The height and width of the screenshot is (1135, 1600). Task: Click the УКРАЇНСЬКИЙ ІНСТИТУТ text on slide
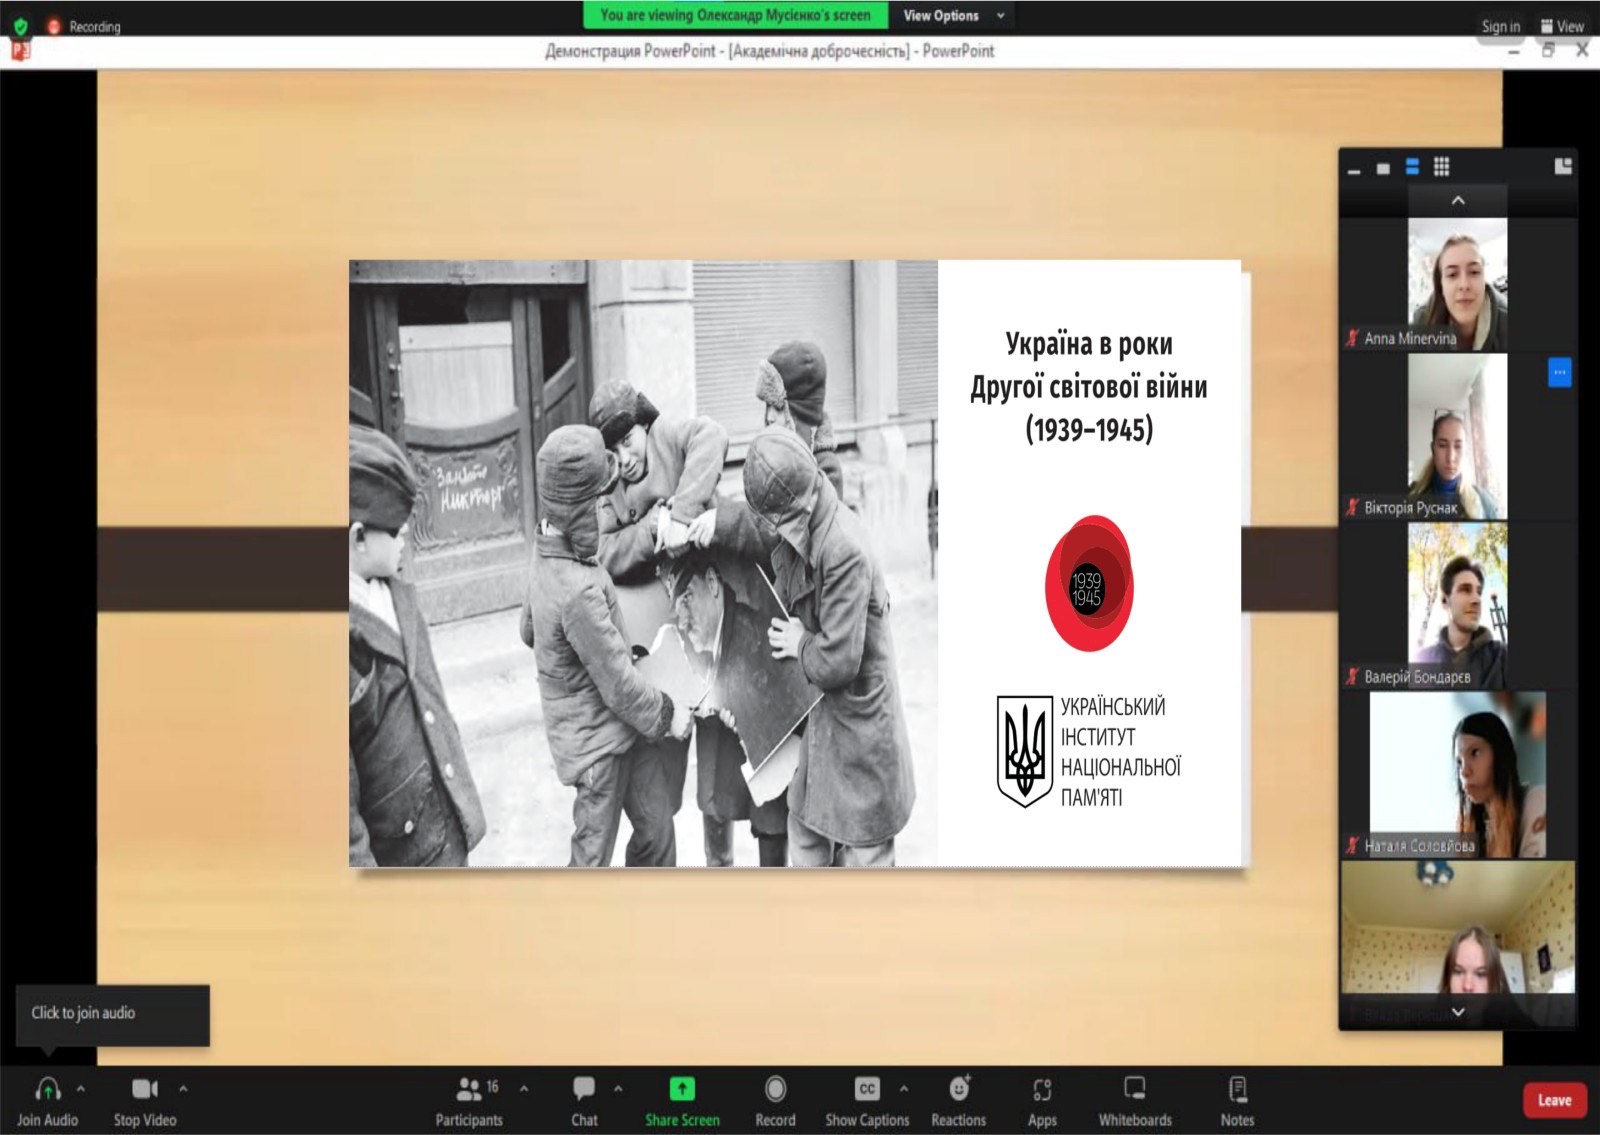pyautogui.click(x=1113, y=722)
